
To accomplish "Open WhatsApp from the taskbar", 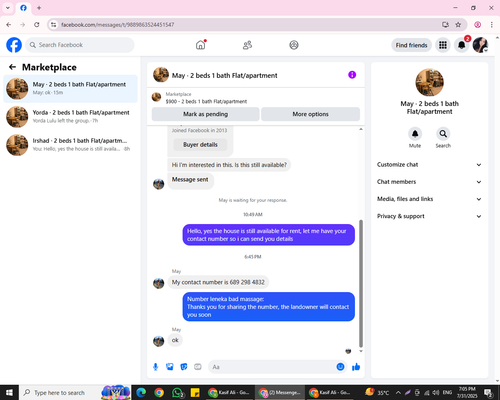I will click(178, 393).
